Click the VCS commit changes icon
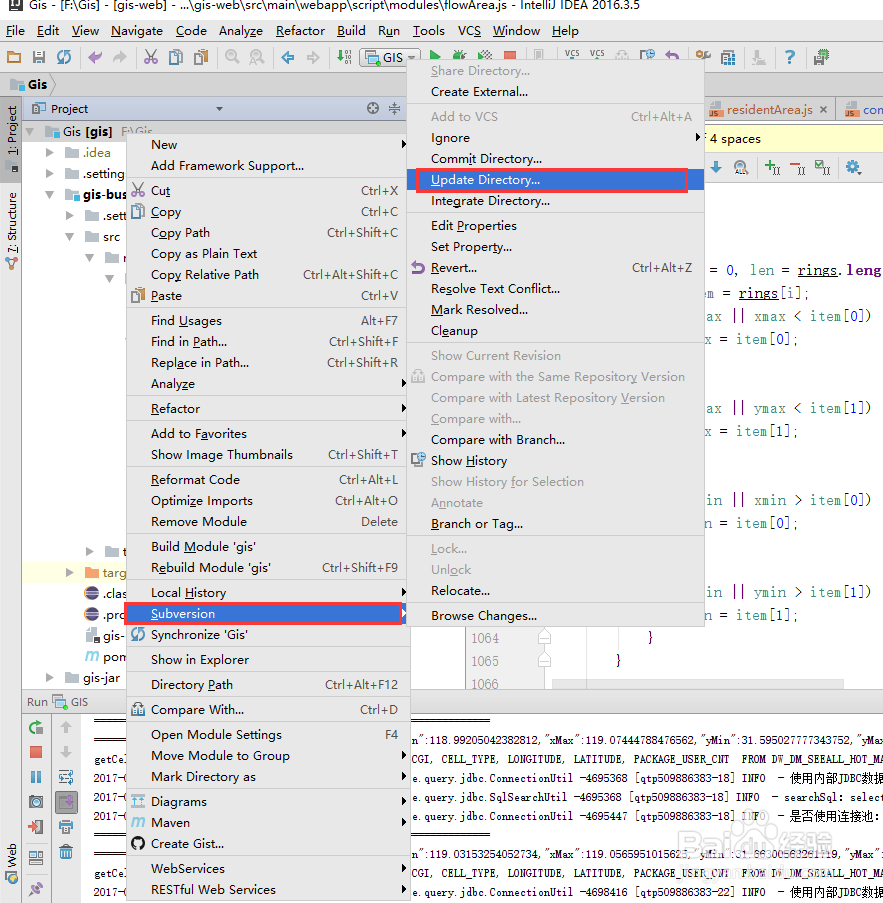Viewport: 883px width, 903px height. coord(597,55)
